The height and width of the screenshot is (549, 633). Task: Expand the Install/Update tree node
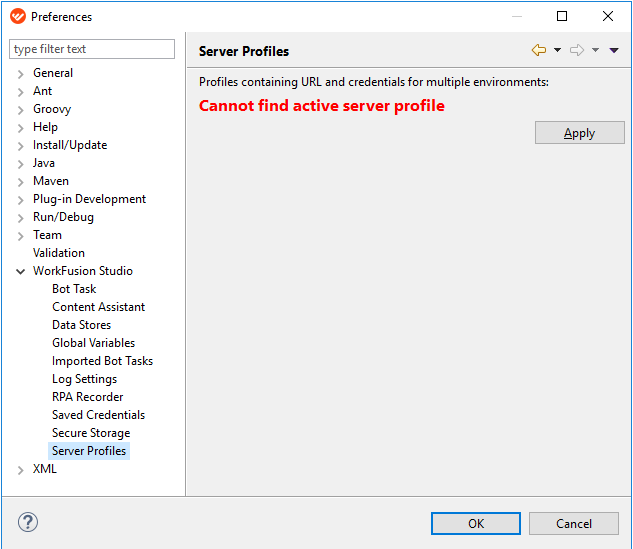pyautogui.click(x=21, y=146)
